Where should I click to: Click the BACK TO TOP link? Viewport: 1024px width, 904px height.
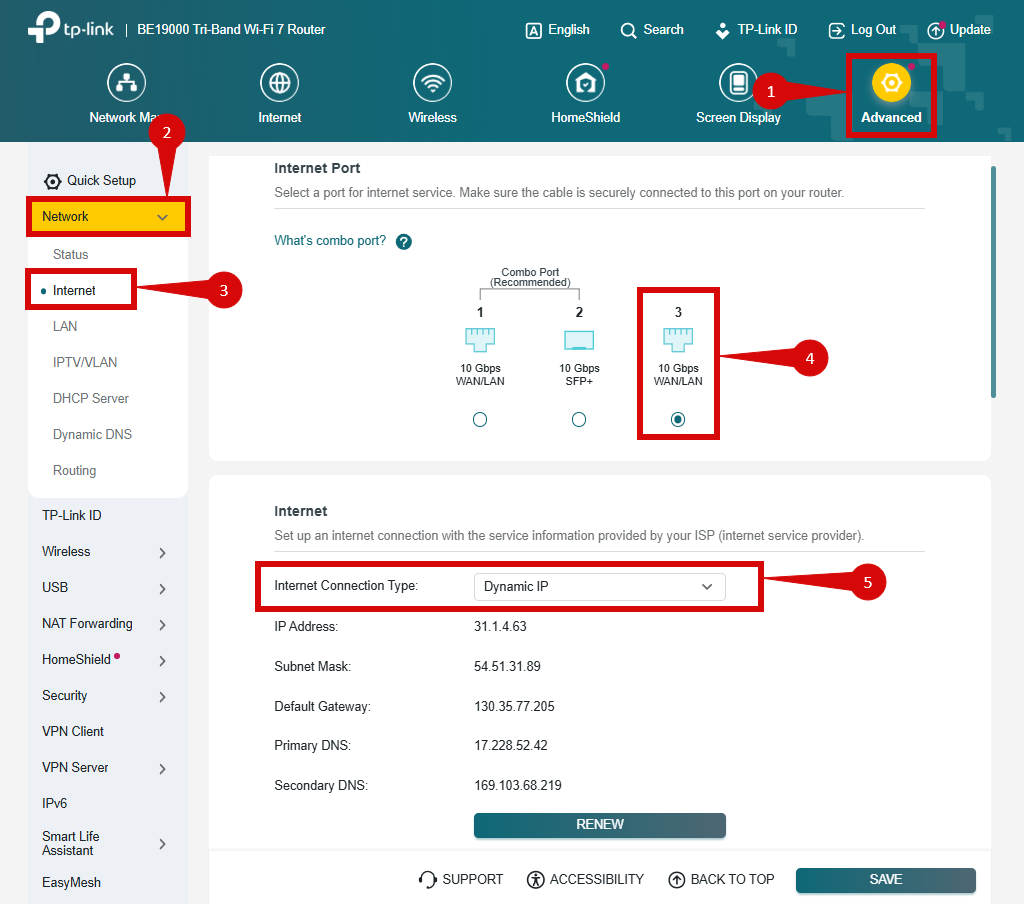tap(721, 880)
